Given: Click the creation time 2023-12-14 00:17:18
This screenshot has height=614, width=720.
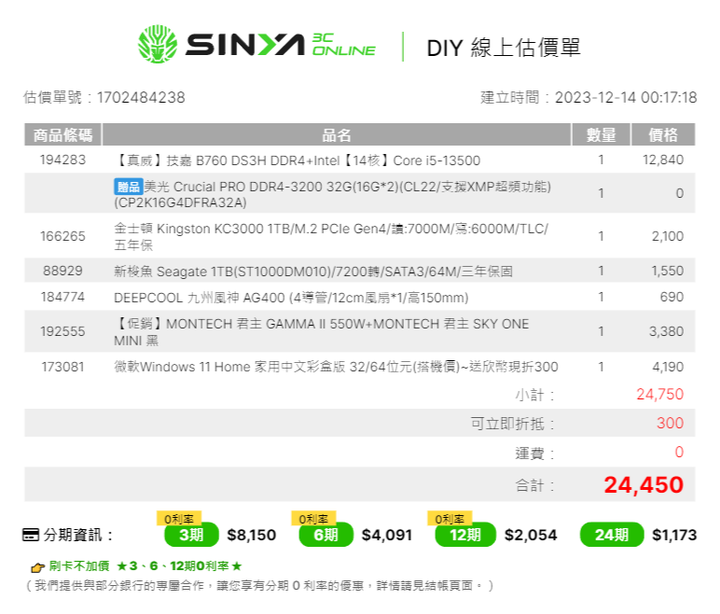Looking at the screenshot, I should click(x=626, y=97).
